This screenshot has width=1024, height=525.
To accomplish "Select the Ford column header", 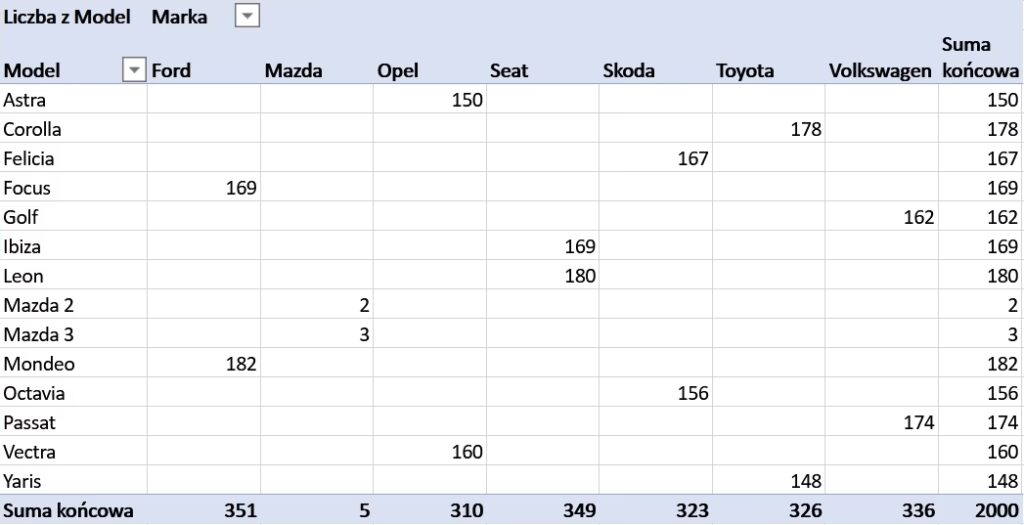I will [x=171, y=70].
